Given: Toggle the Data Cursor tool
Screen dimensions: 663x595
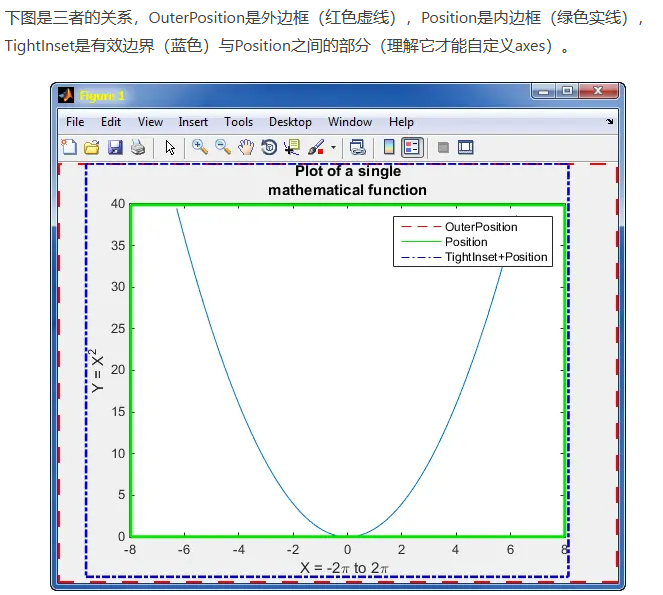Looking at the screenshot, I should click(292, 147).
